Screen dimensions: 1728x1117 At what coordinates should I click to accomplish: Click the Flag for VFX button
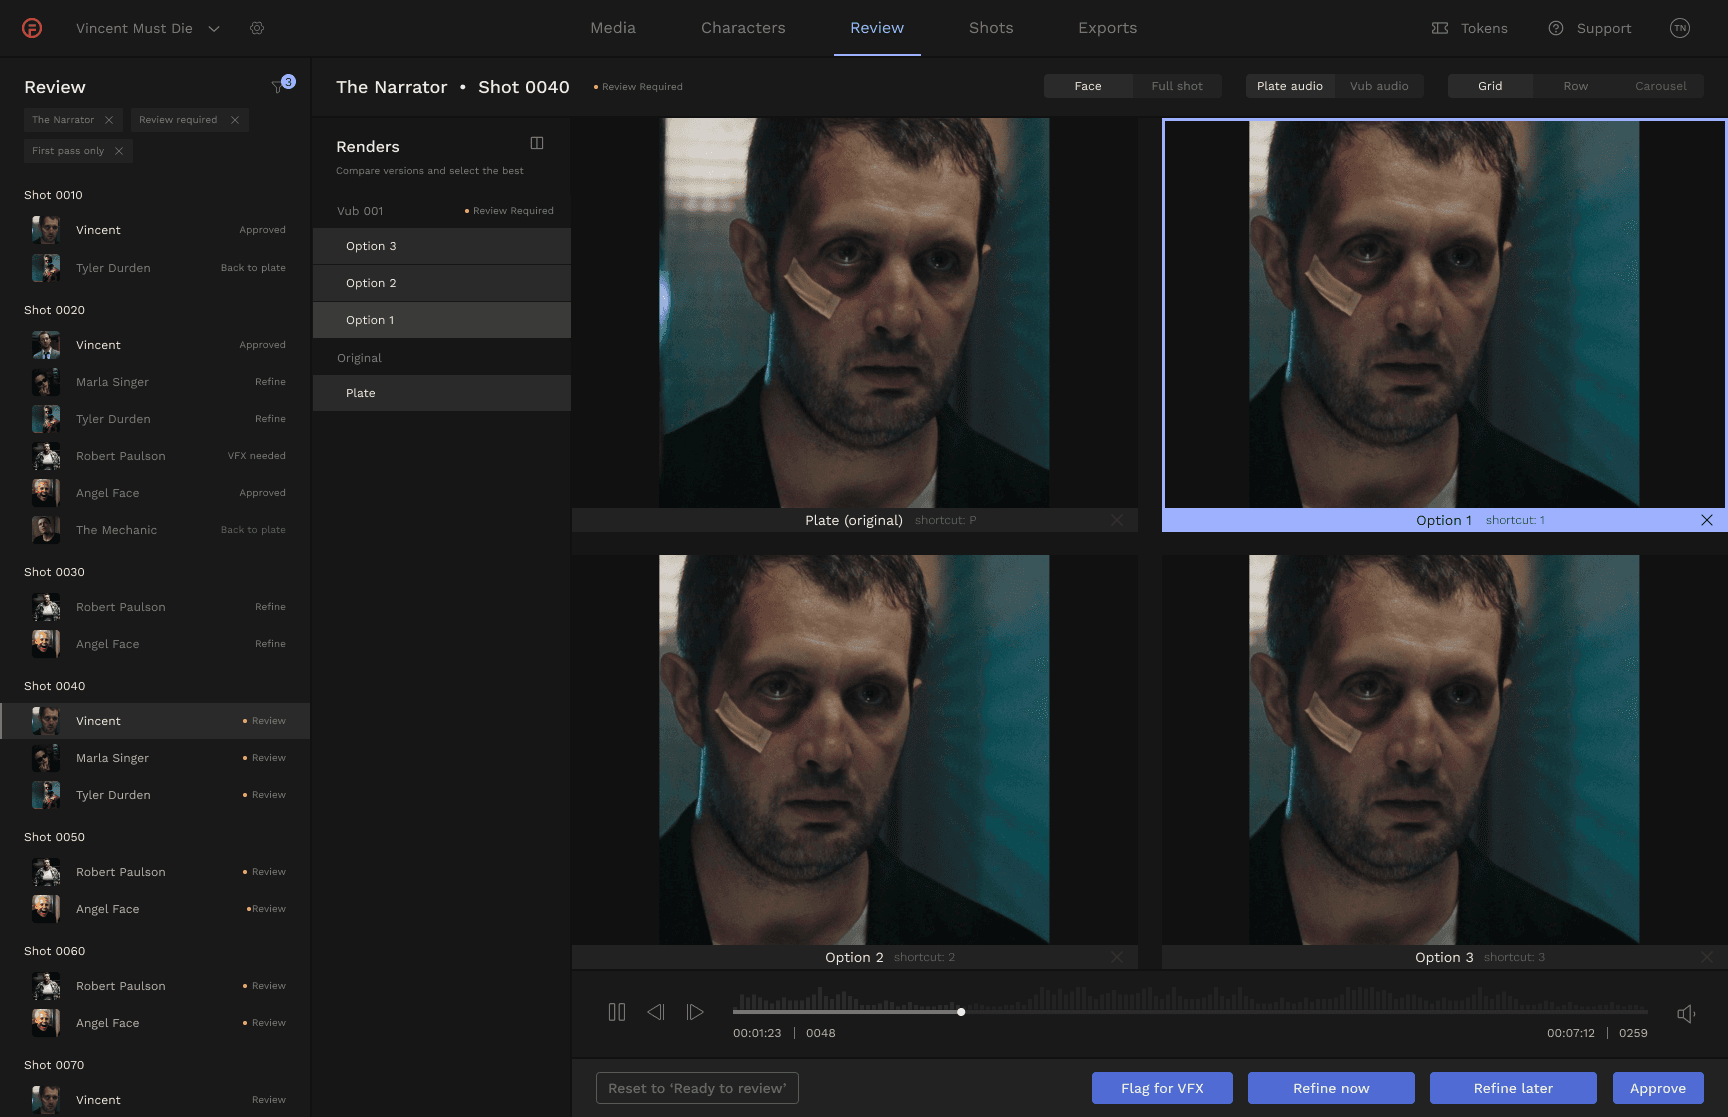tap(1162, 1088)
